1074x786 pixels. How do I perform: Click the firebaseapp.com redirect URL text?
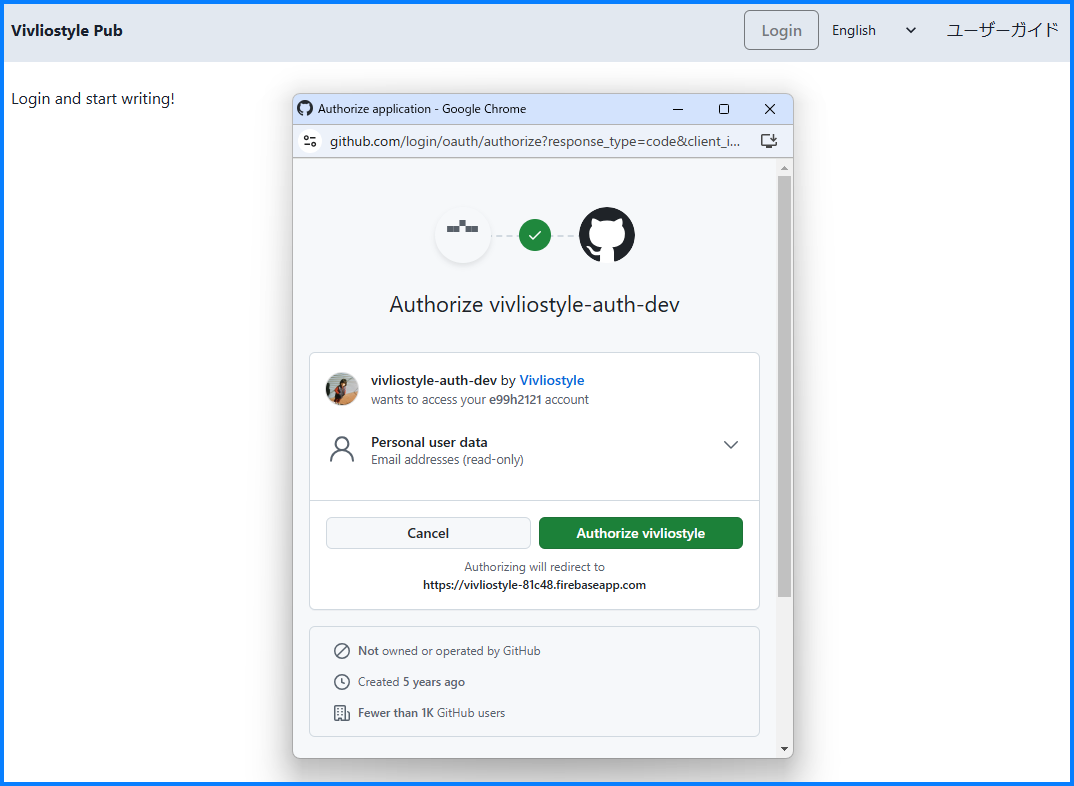click(534, 585)
